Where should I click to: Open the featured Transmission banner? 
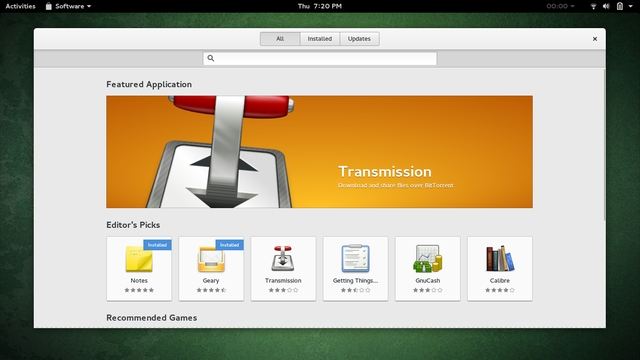(319, 152)
